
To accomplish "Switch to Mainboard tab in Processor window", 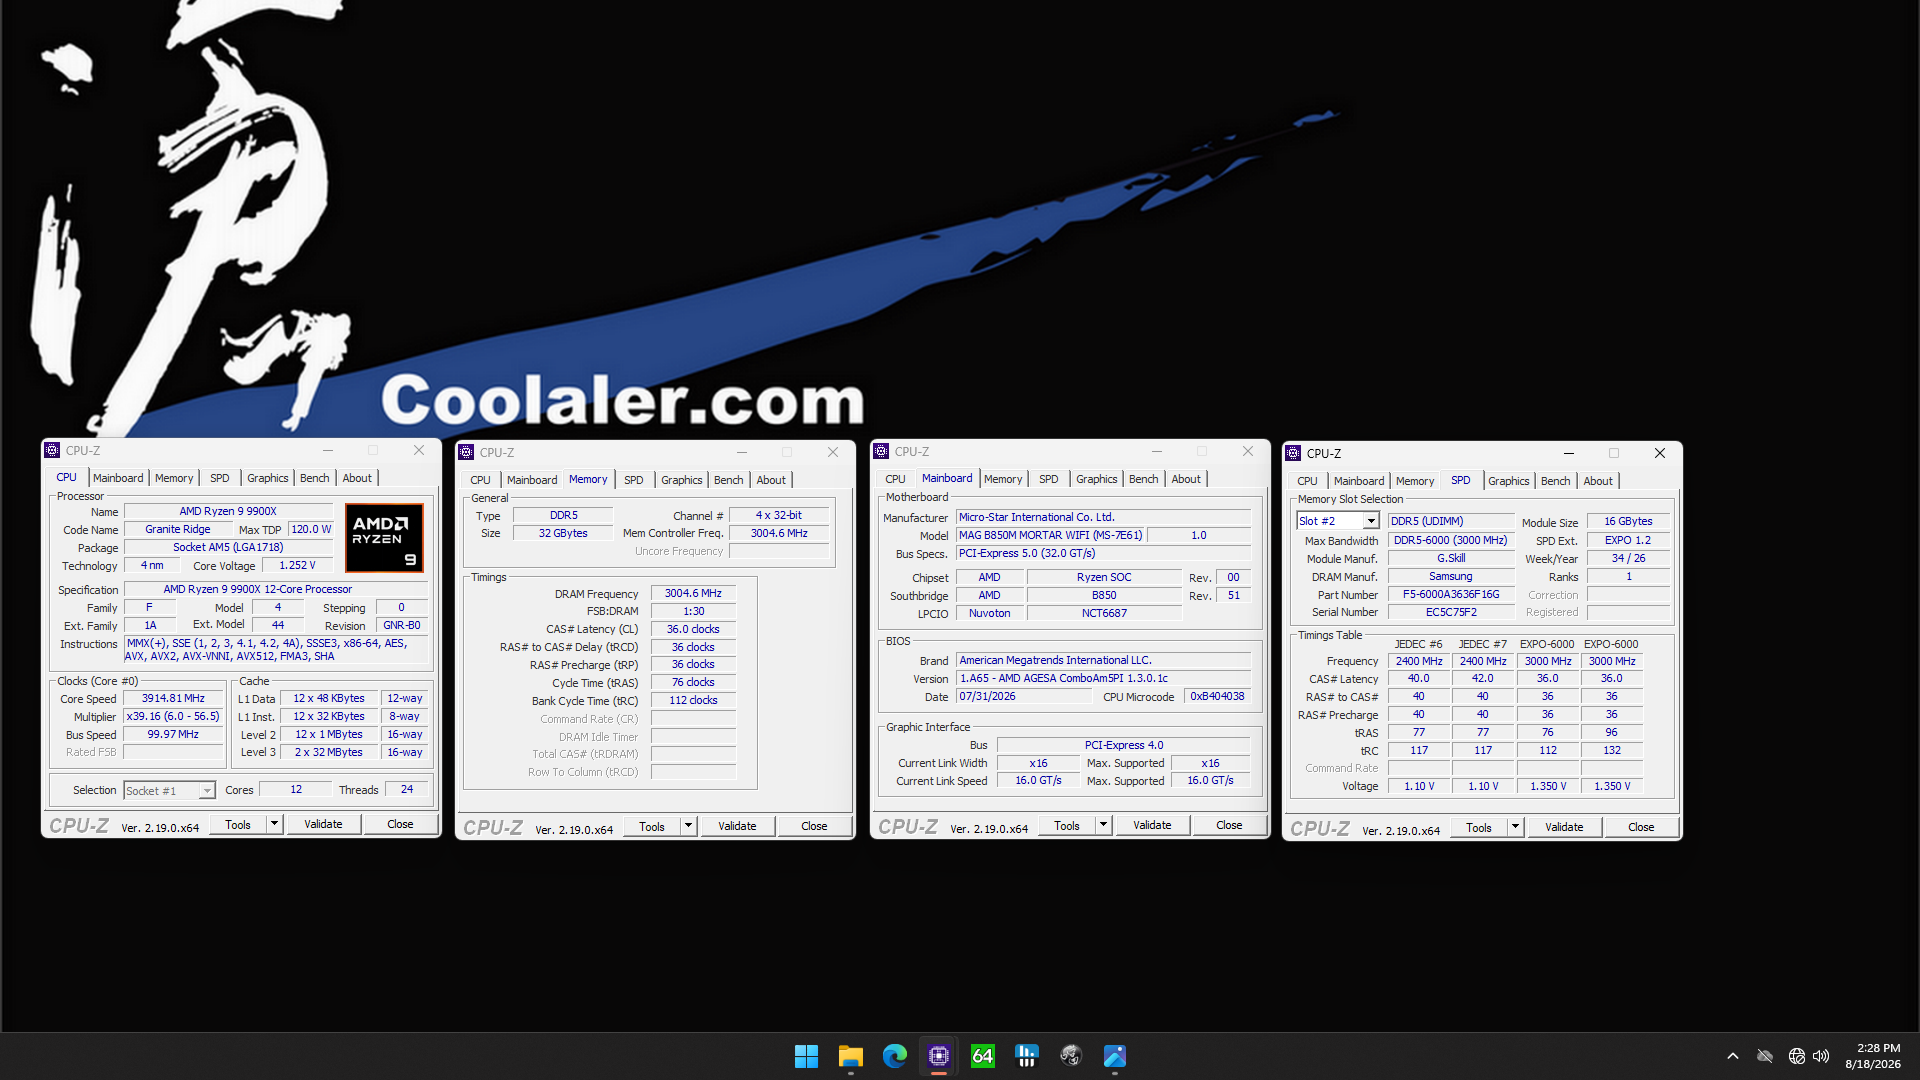I will click(x=118, y=478).
